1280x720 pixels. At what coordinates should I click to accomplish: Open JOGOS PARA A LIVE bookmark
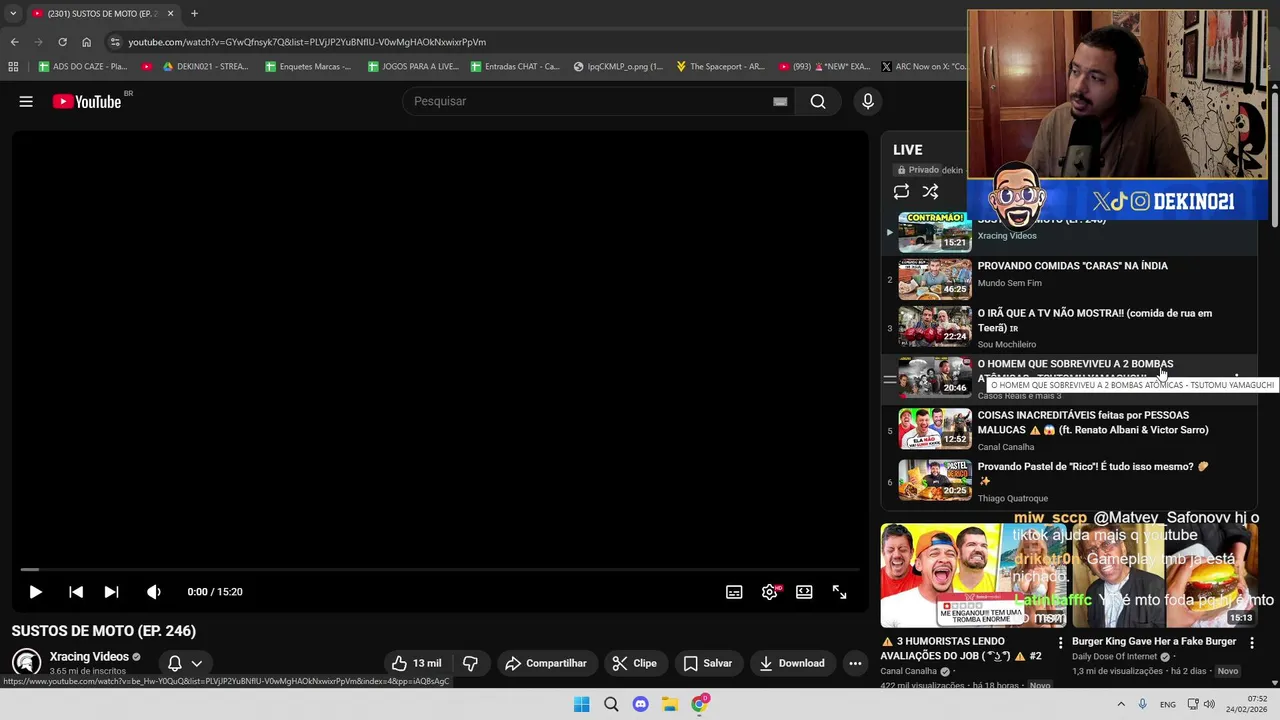412,67
